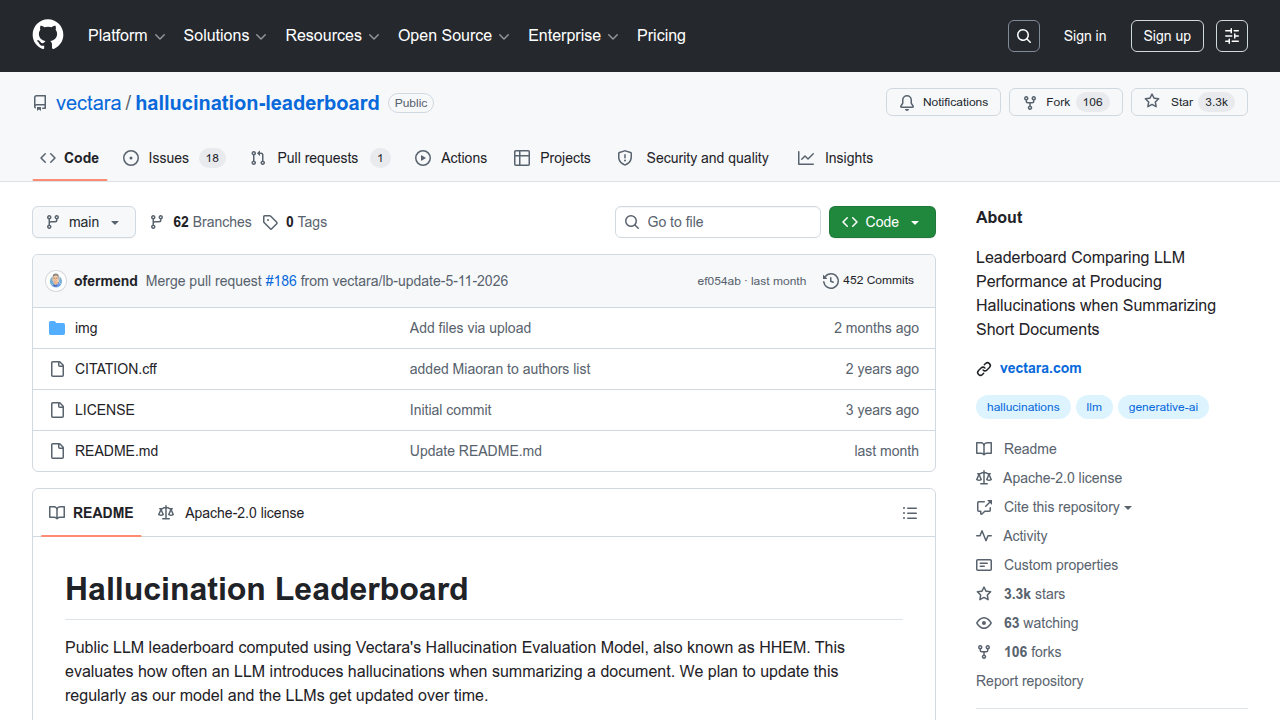This screenshot has width=1280, height=720.
Task: Expand the Platform menu
Action: pos(126,36)
